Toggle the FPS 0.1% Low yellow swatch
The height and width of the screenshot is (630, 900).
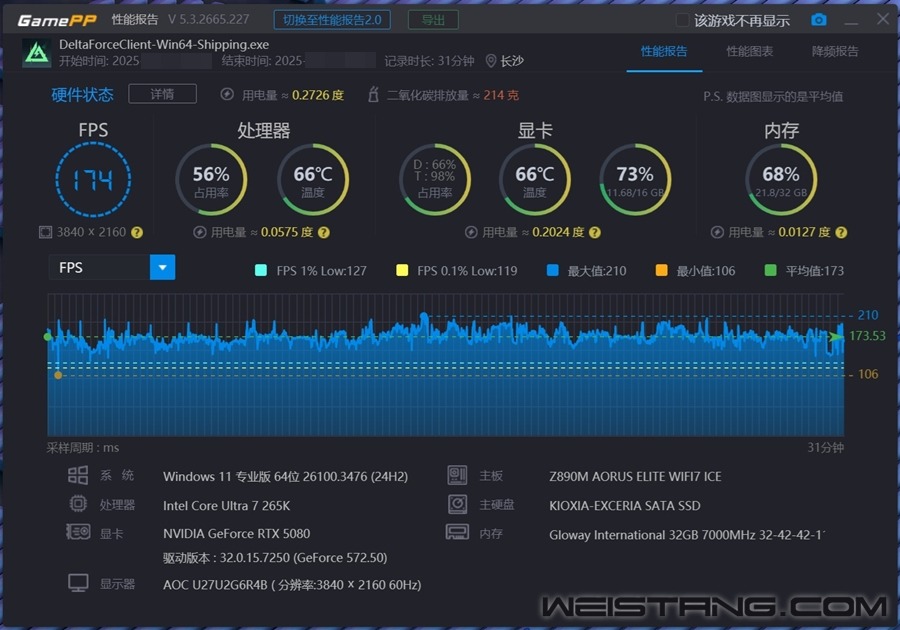(x=402, y=270)
